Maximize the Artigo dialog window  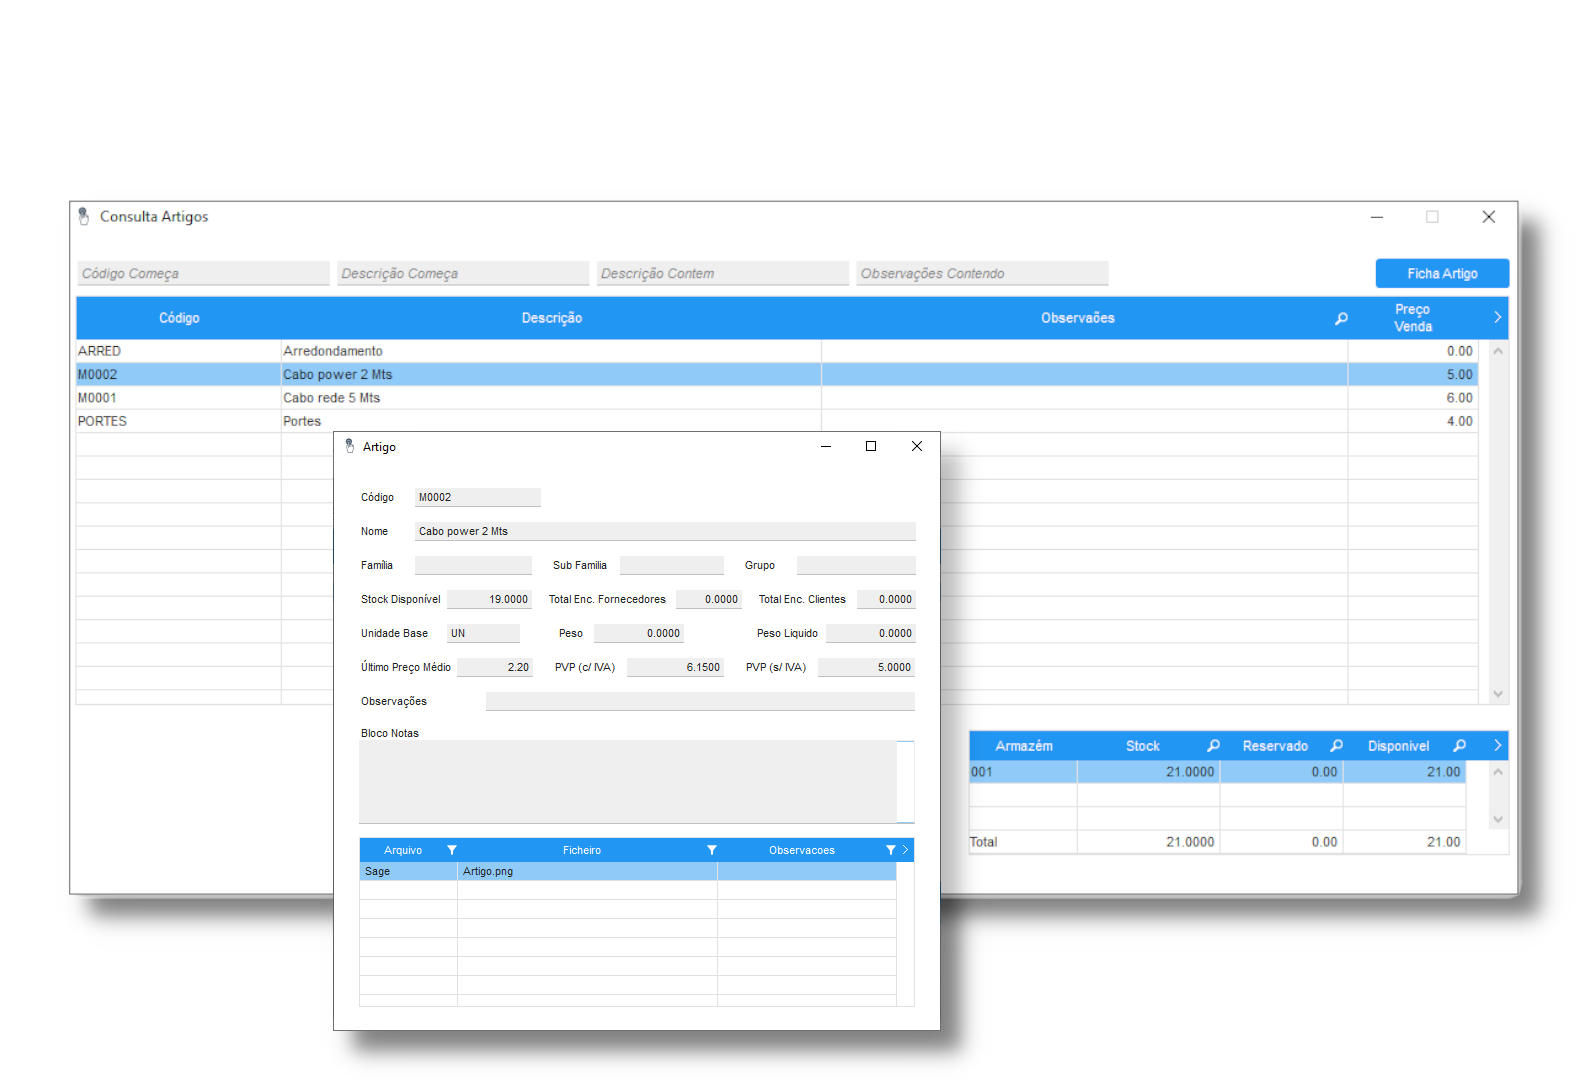[871, 447]
